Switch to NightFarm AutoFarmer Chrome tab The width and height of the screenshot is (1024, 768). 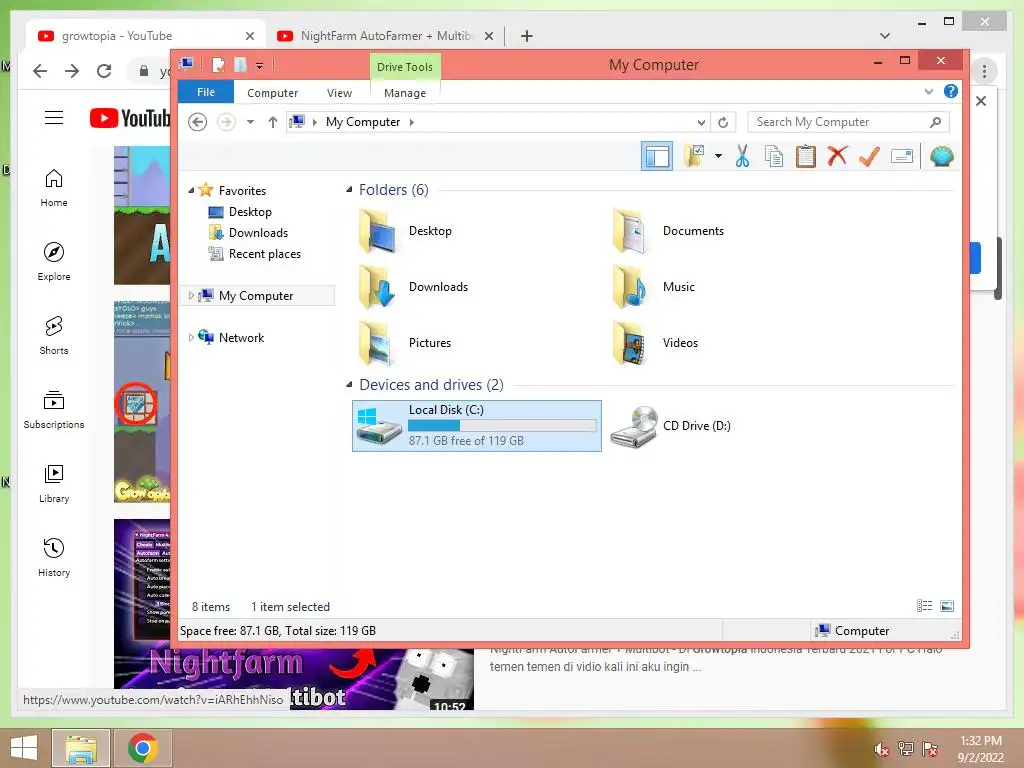point(385,36)
